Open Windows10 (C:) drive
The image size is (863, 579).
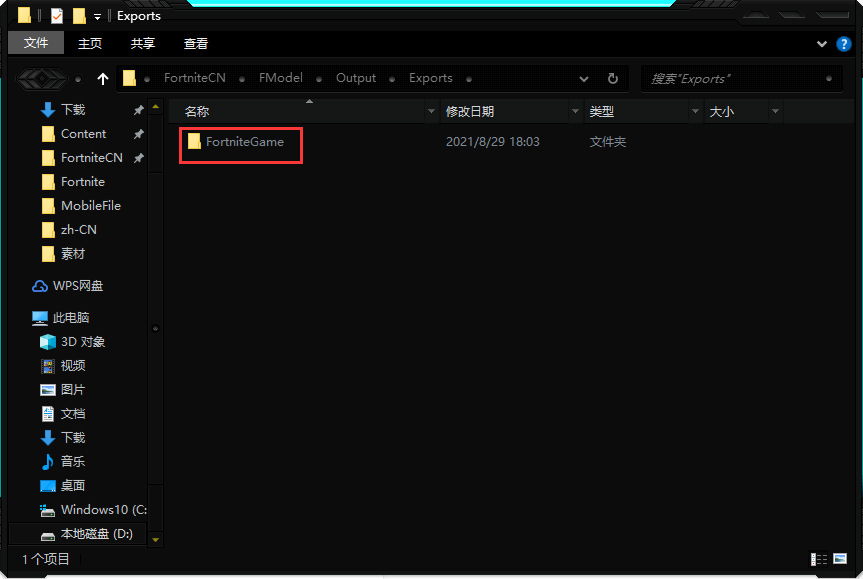tap(94, 510)
